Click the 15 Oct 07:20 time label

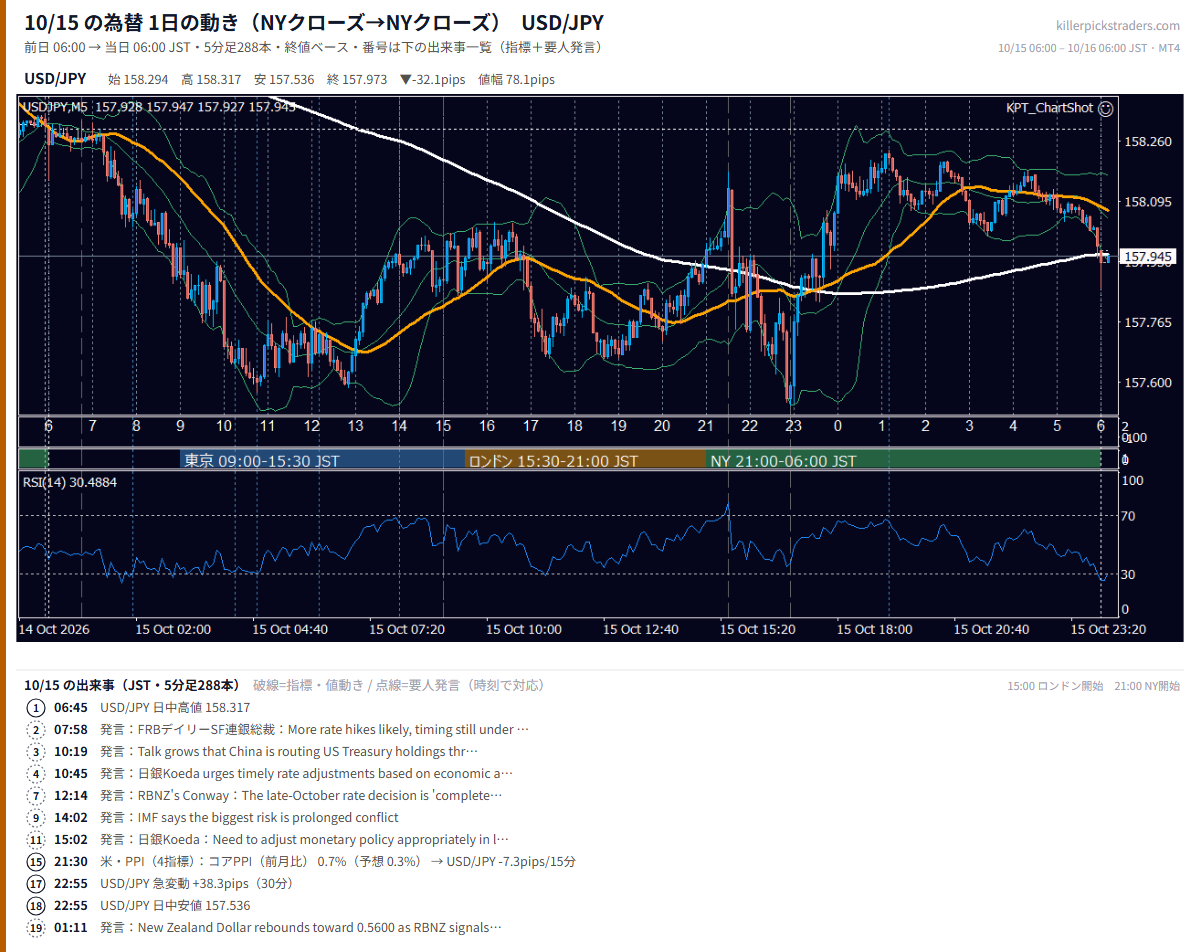click(x=407, y=629)
